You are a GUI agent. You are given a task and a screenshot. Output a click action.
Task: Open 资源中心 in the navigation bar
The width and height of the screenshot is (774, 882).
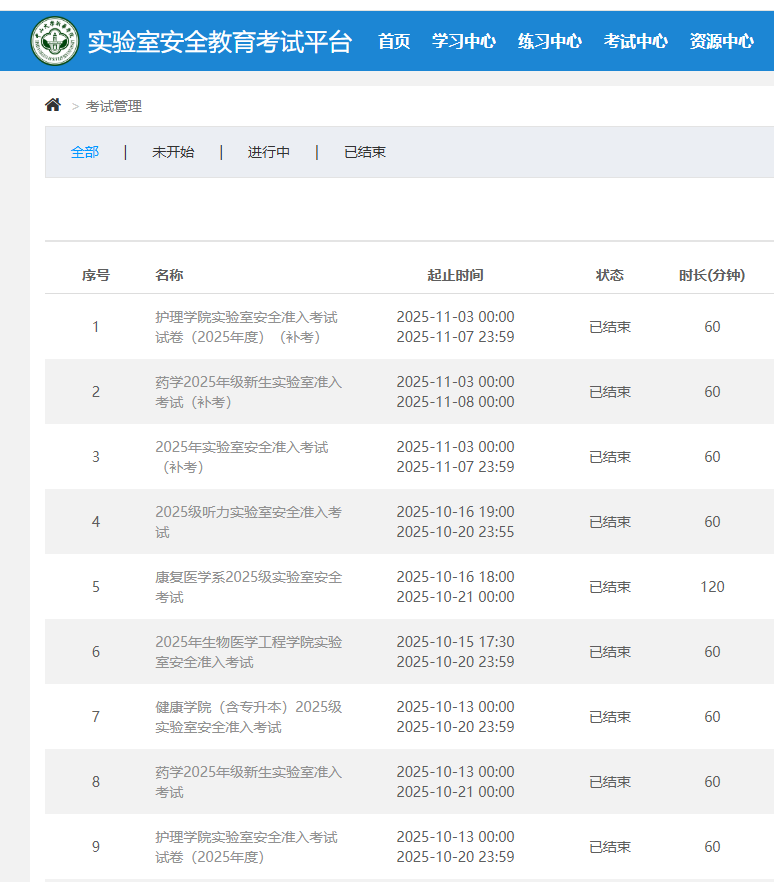pyautogui.click(x=721, y=41)
